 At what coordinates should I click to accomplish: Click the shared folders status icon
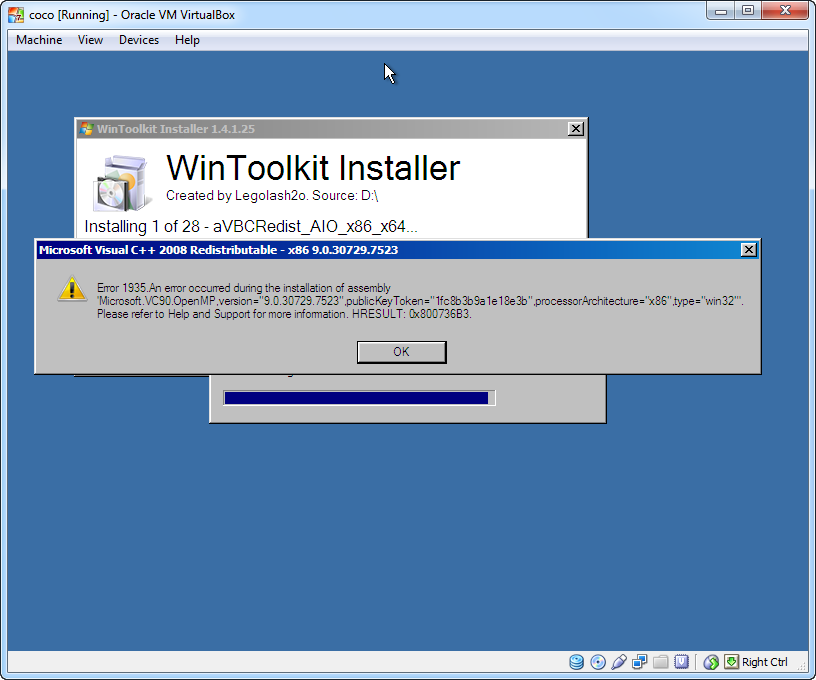coord(660,662)
